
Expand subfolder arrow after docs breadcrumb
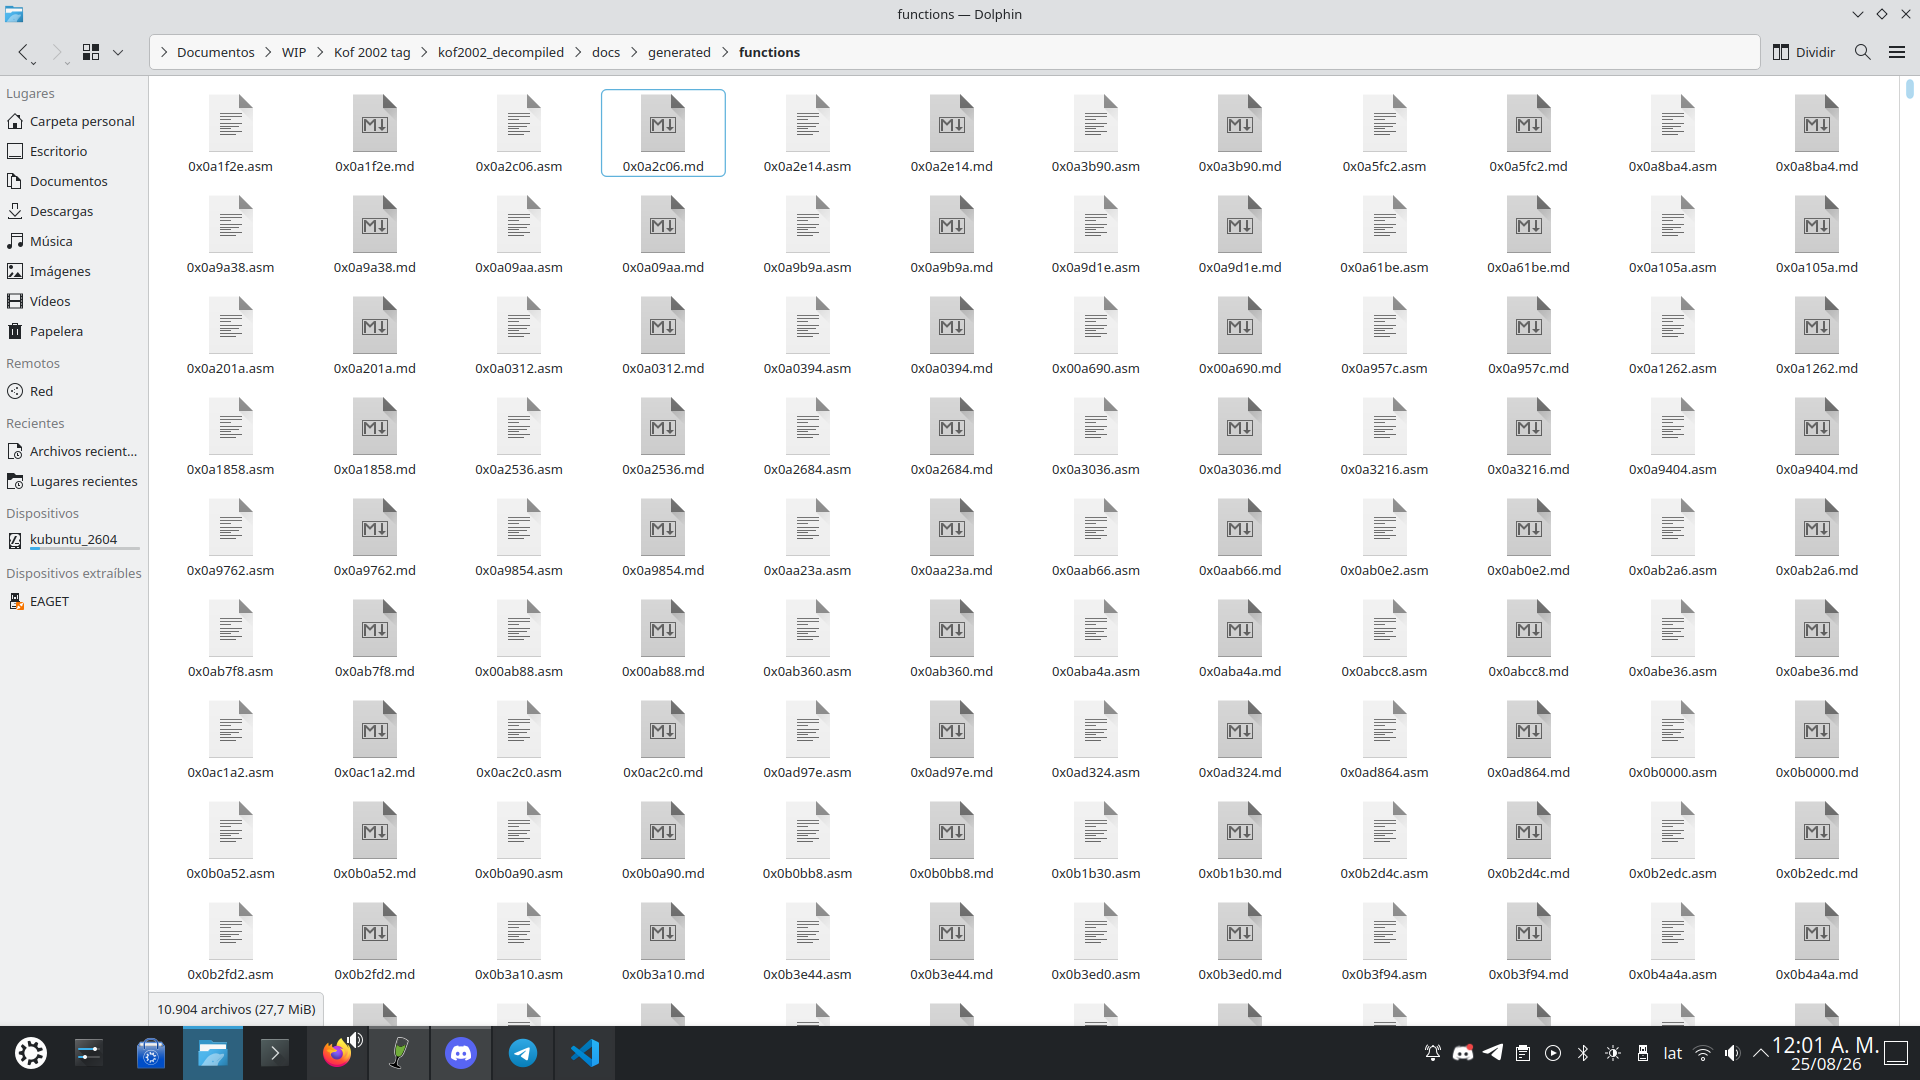click(634, 52)
